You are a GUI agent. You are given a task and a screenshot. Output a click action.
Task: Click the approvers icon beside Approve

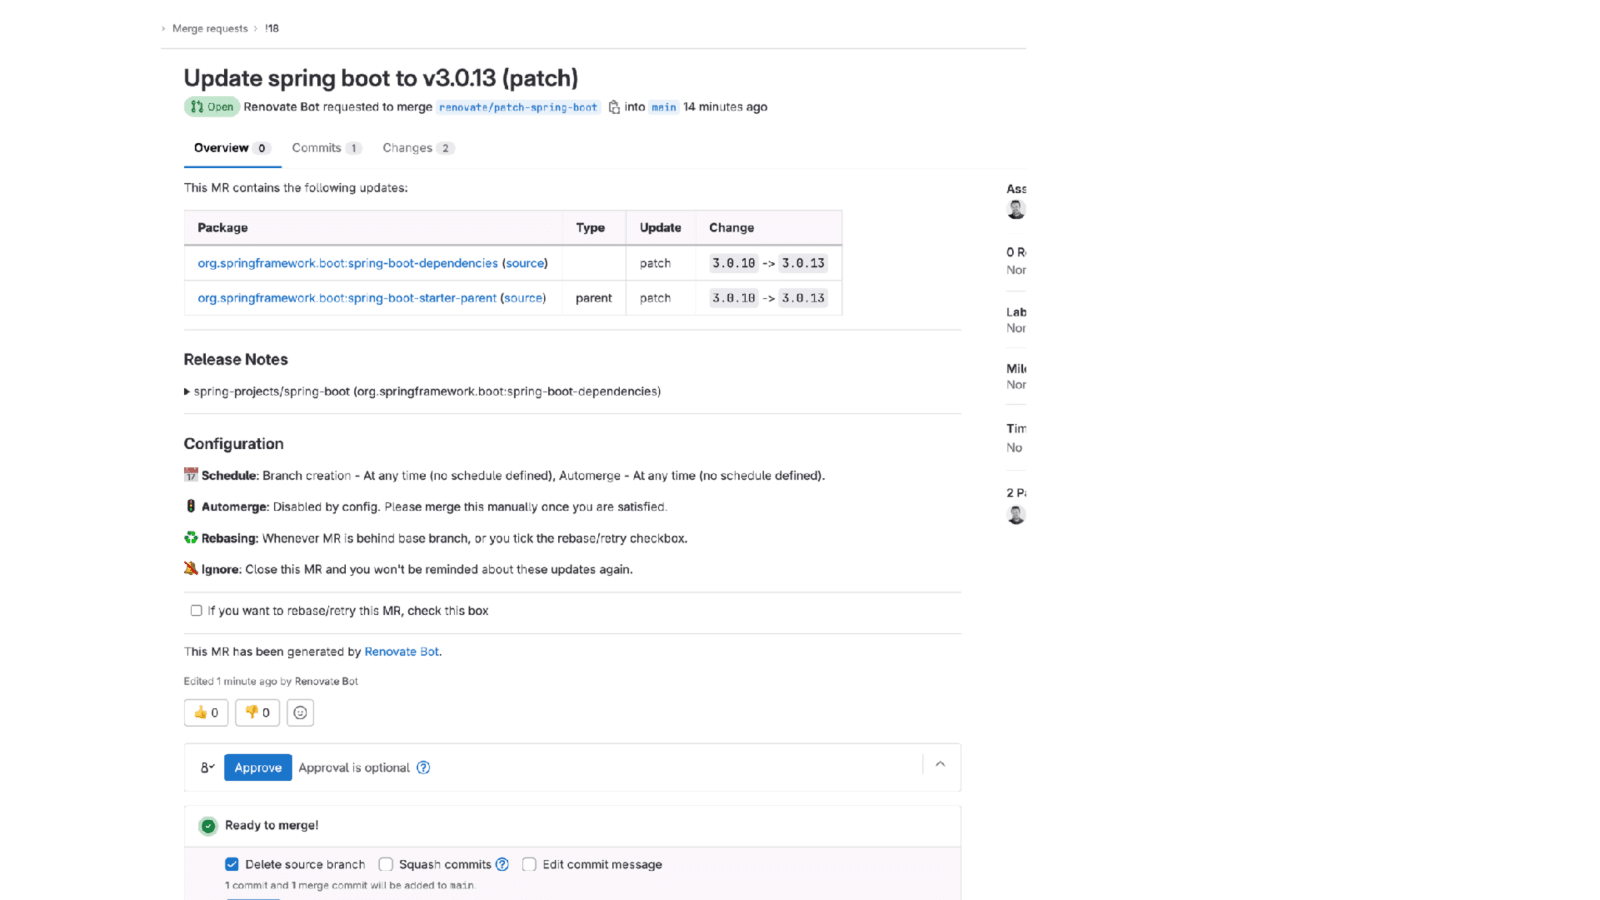(x=207, y=768)
